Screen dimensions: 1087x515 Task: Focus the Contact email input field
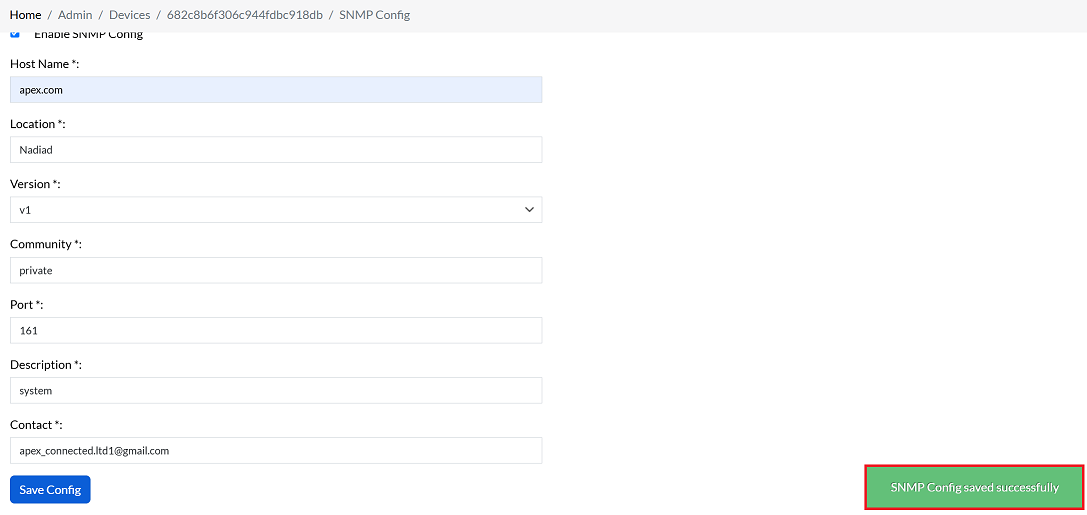point(276,450)
